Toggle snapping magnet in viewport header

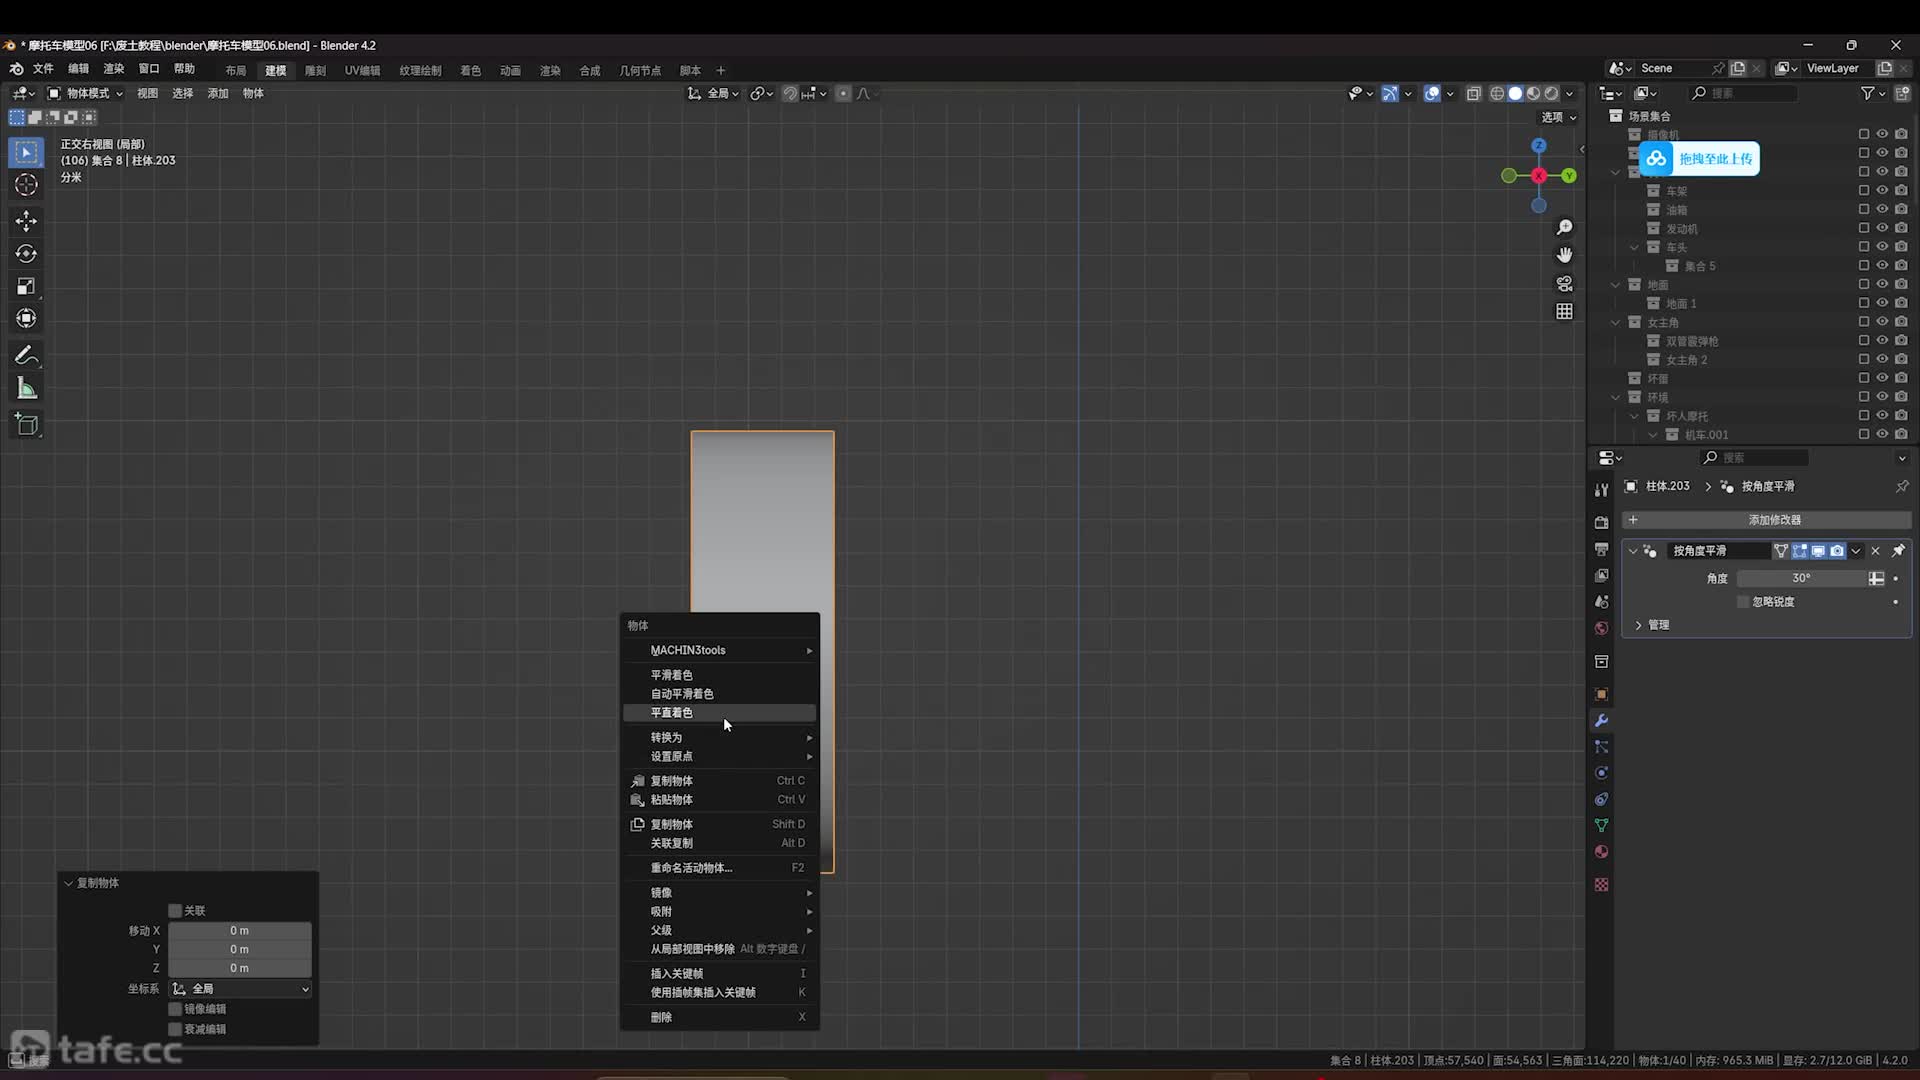790,93
